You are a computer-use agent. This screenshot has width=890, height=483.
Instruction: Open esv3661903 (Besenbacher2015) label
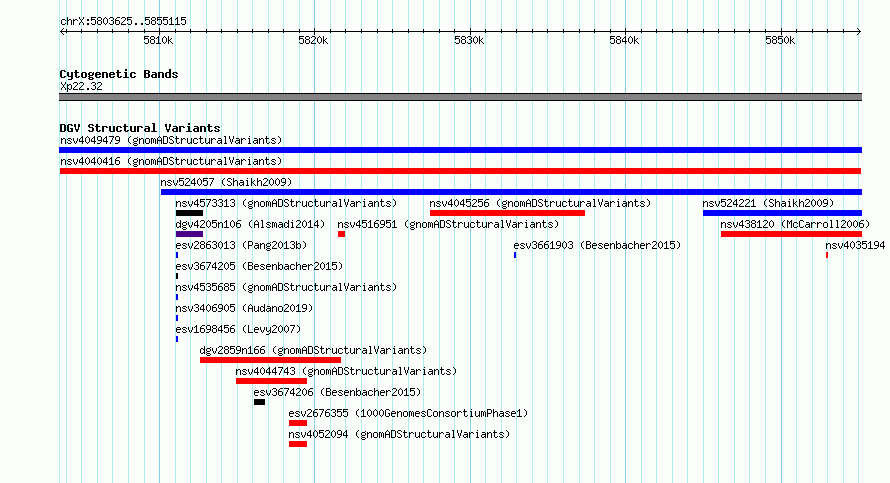pyautogui.click(x=597, y=245)
